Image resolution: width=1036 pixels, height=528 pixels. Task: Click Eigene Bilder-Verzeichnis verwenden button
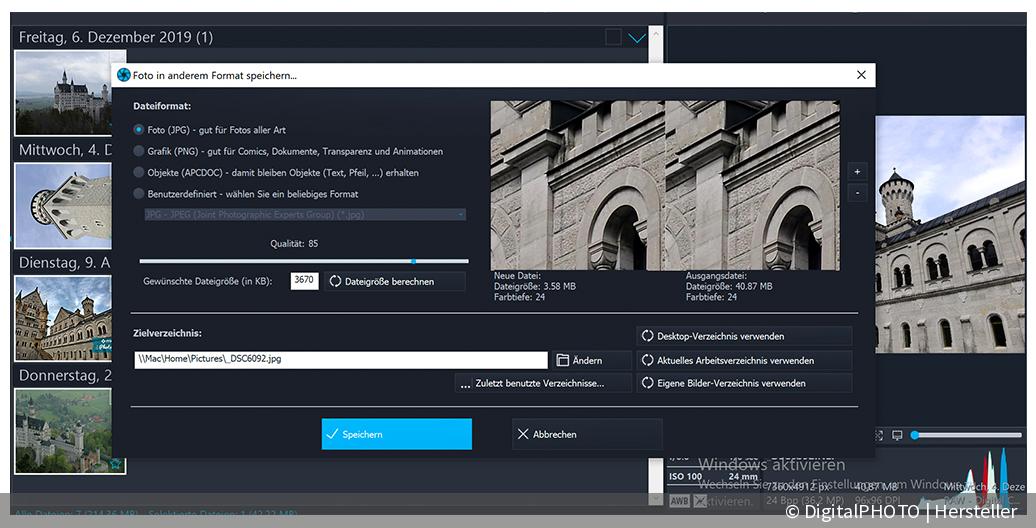click(744, 383)
